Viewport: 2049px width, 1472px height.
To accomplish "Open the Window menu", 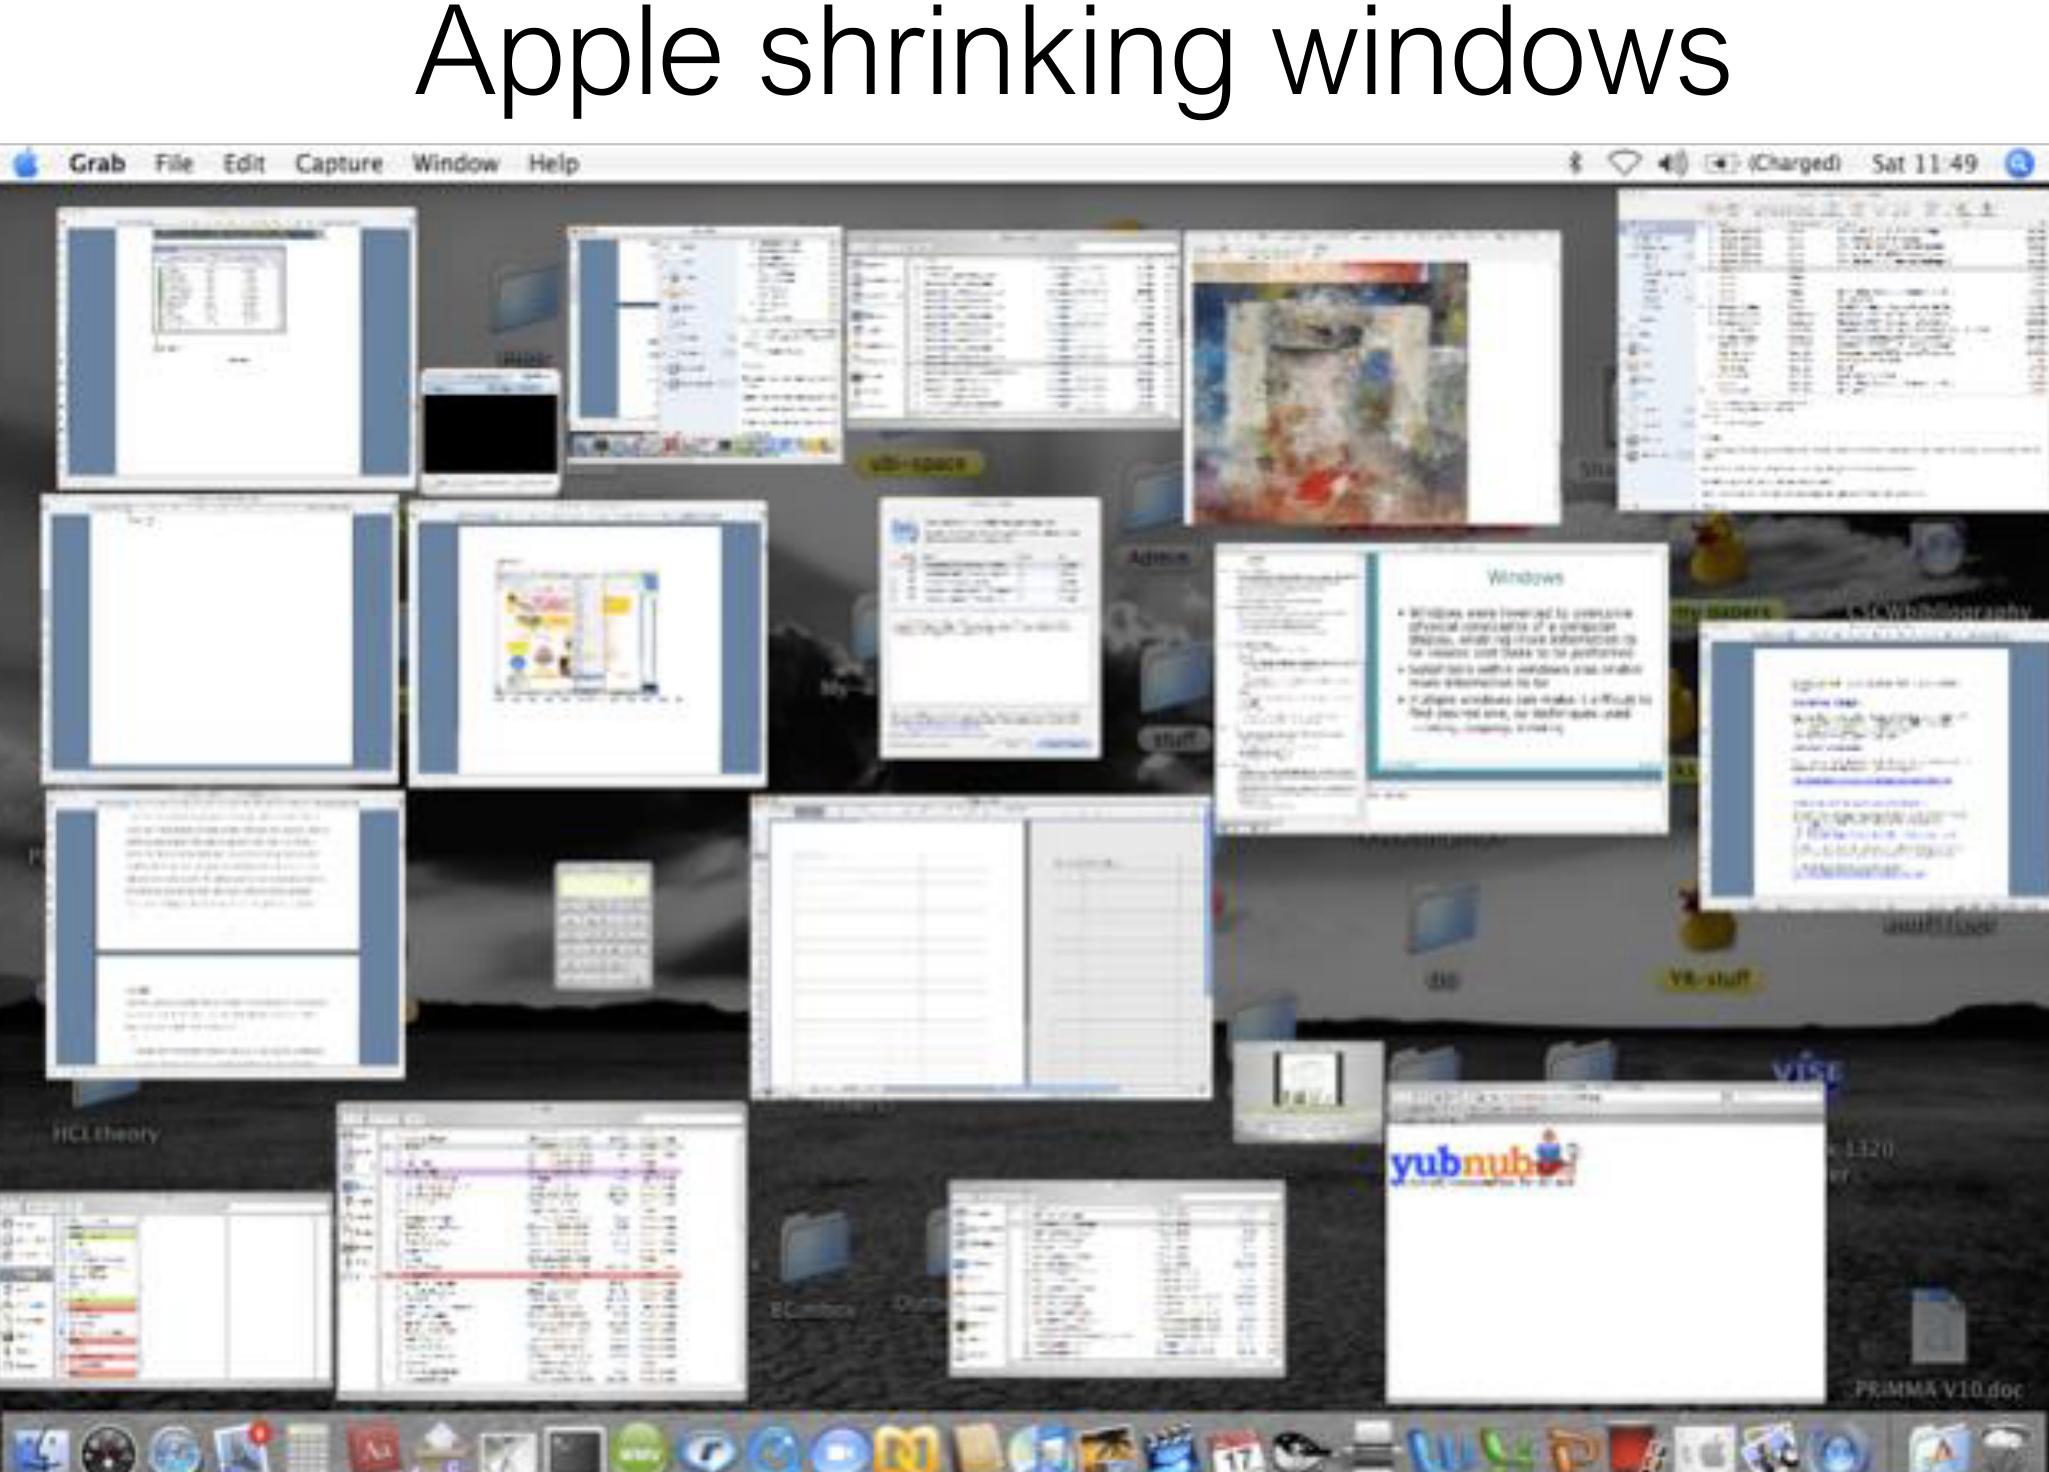I will 456,163.
